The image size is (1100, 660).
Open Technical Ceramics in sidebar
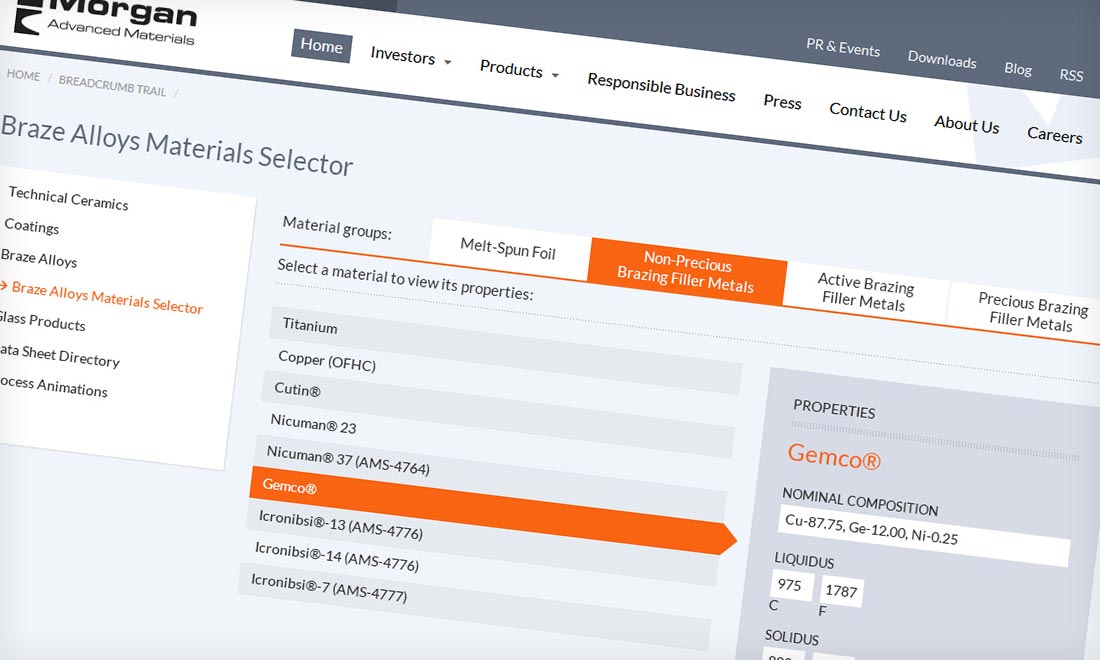pos(68,198)
